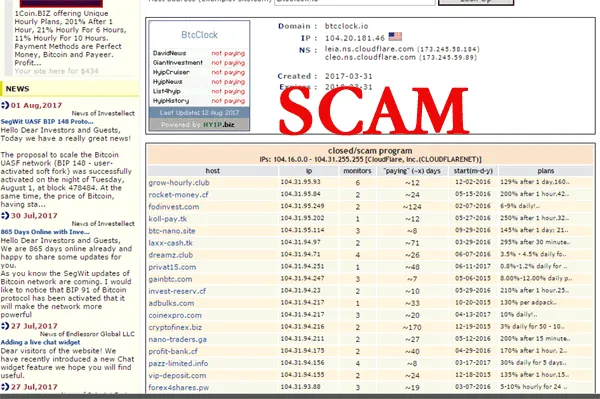This screenshot has width=600, height=399.
Task: Open the 865 Days Online with Inve... news link
Action: [x=45, y=232]
